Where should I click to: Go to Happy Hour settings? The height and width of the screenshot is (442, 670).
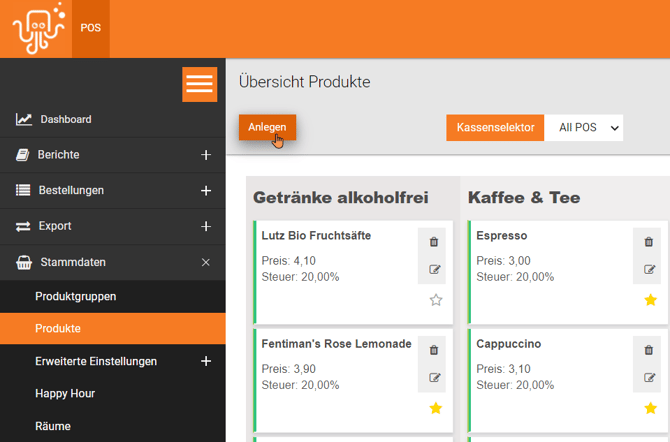click(65, 394)
